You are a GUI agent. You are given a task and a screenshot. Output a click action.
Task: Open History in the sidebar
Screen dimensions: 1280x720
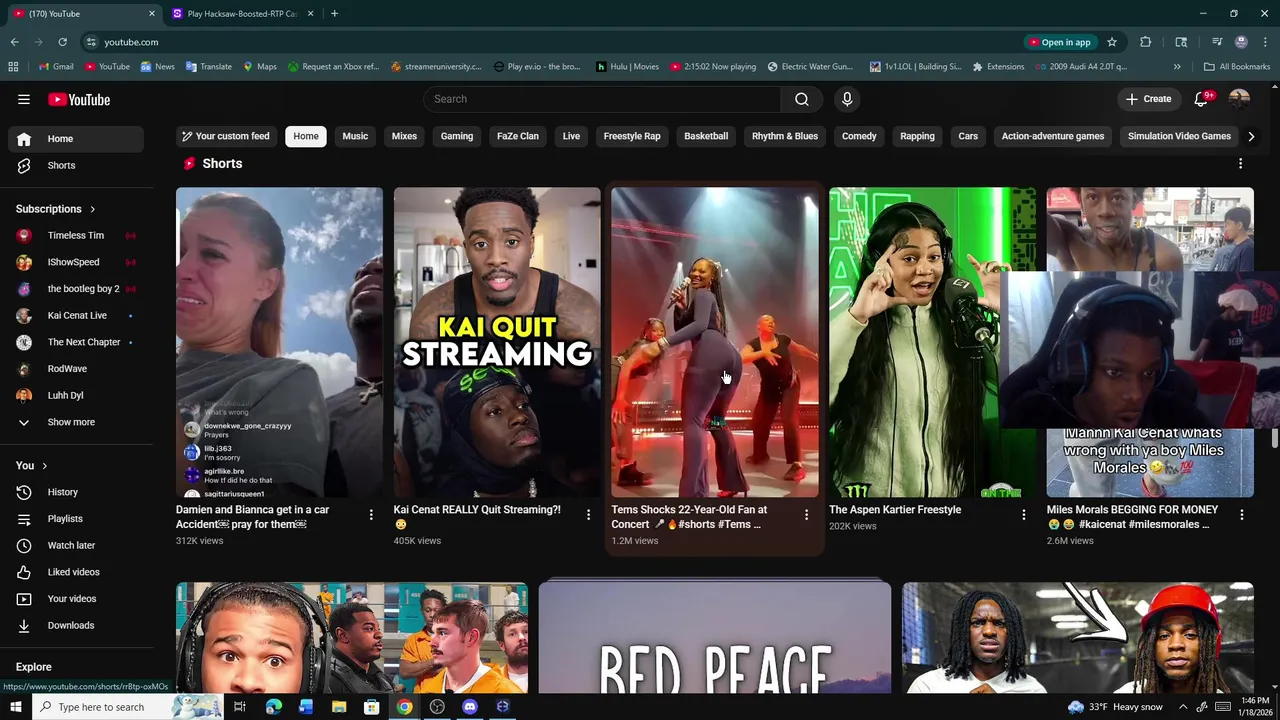pos(76,492)
